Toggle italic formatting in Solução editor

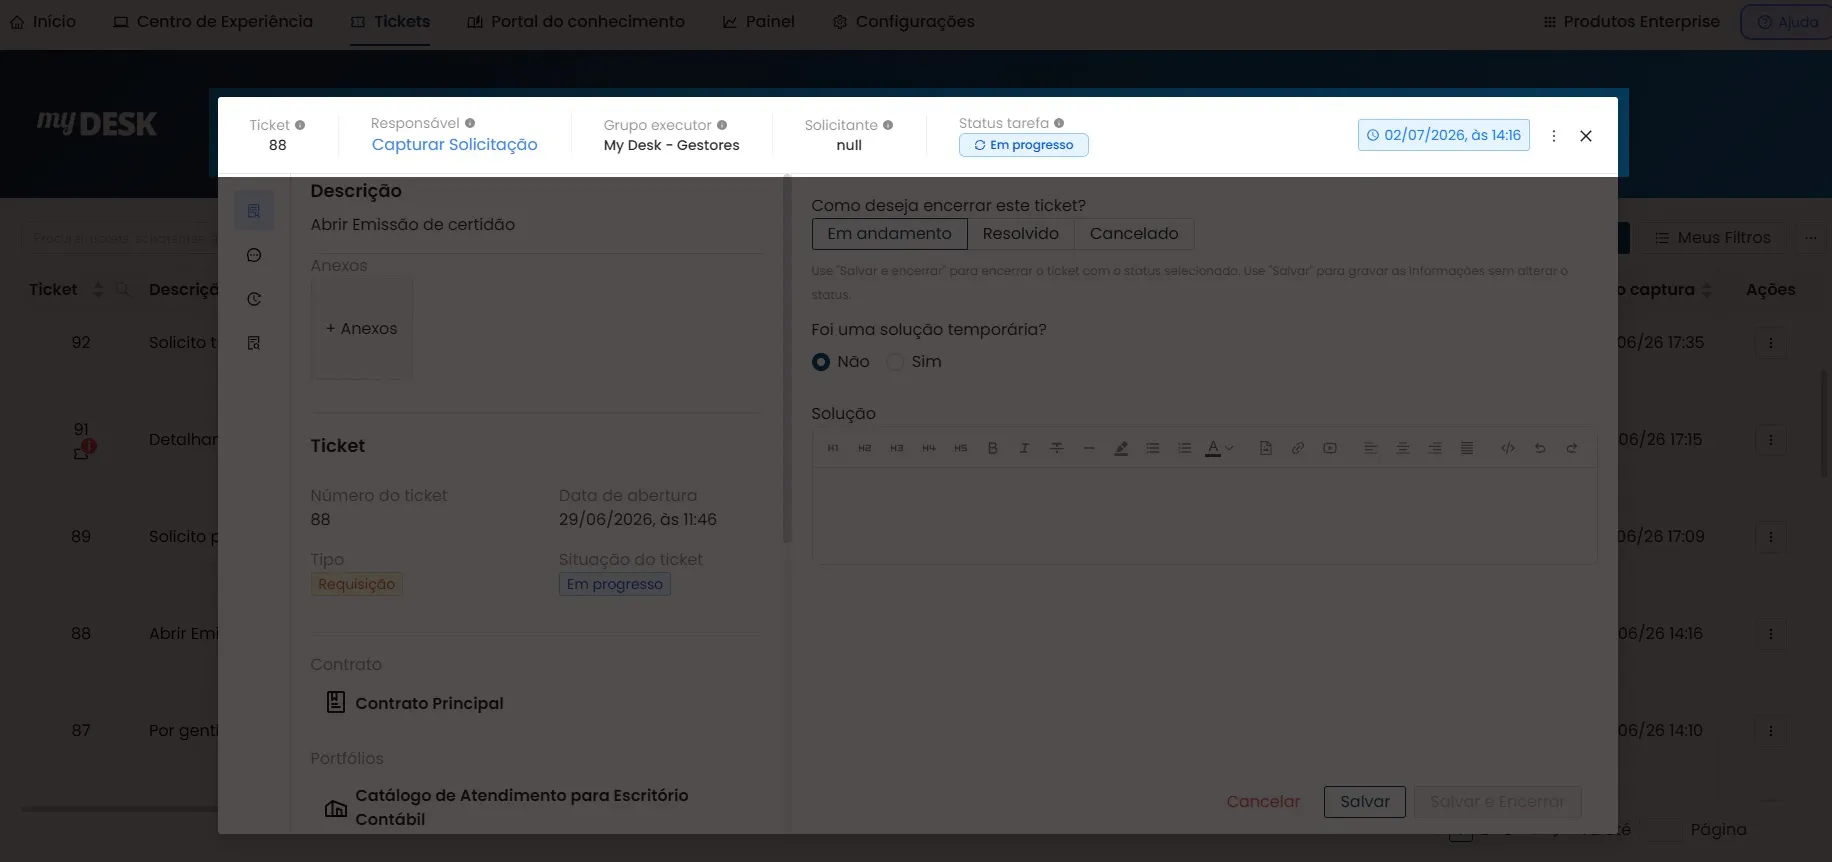point(1024,448)
